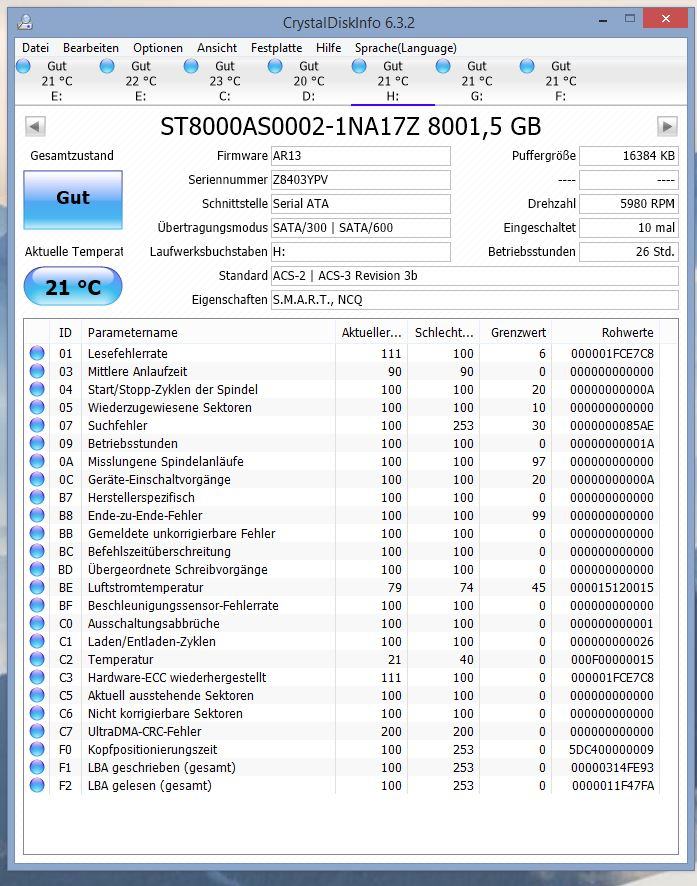Click status icon for Ende-zu-Ende-Fehler row
The width and height of the screenshot is (697, 886).
tap(37, 515)
